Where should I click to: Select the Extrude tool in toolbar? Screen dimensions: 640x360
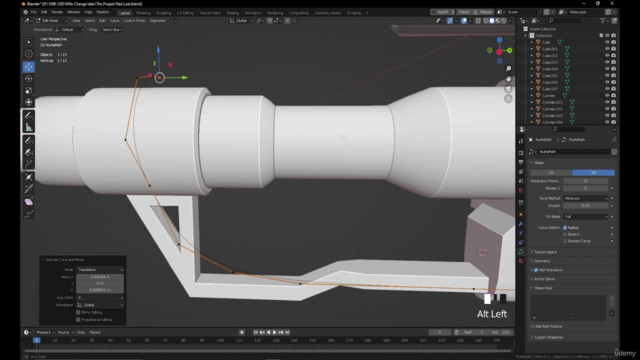29,164
